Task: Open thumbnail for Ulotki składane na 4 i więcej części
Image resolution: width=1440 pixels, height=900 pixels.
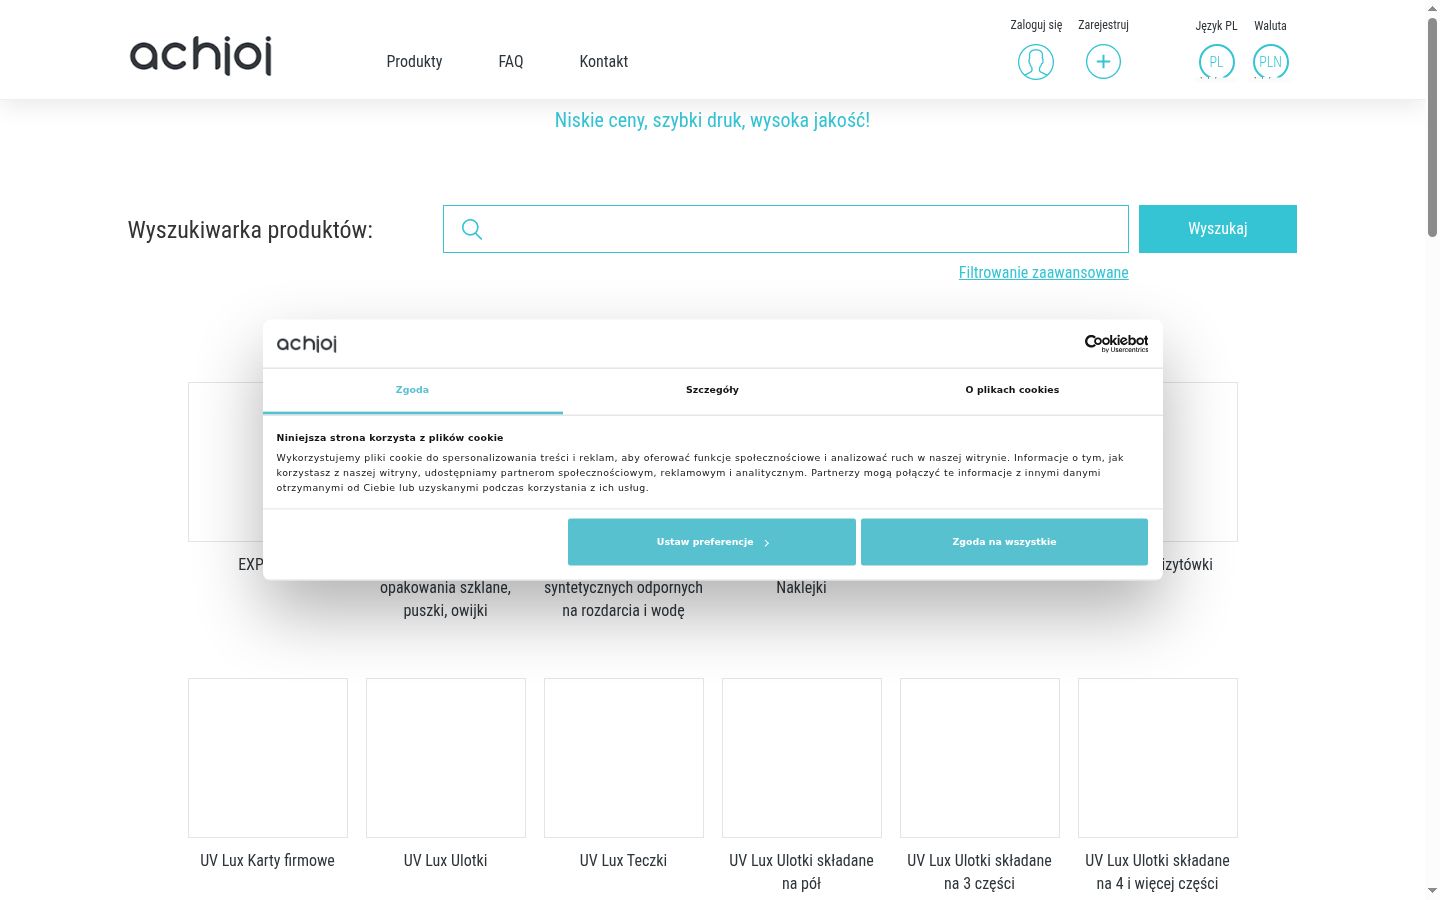Action: tap(1158, 758)
